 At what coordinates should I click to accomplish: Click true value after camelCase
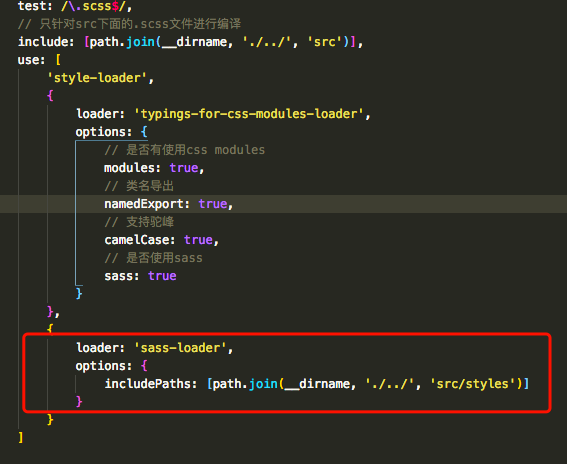pos(199,240)
